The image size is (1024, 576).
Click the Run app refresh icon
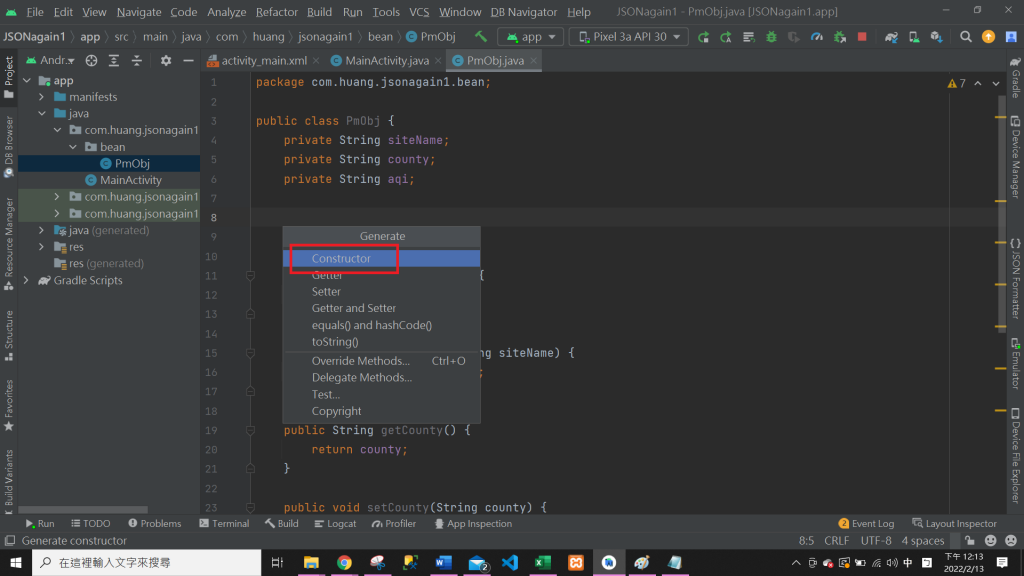[703, 37]
